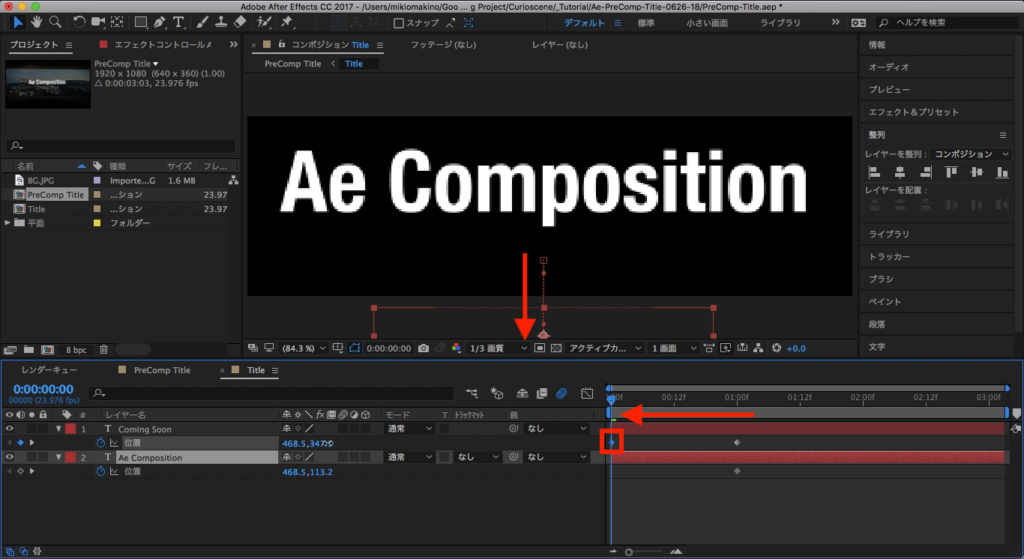Open Ae Composition track matte なし dropdown

coord(477,457)
